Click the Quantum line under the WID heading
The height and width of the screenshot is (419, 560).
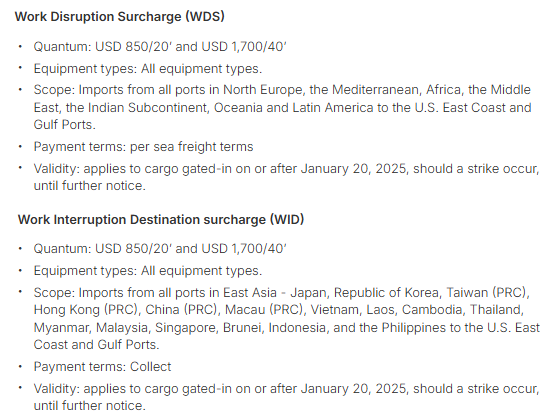160,249
